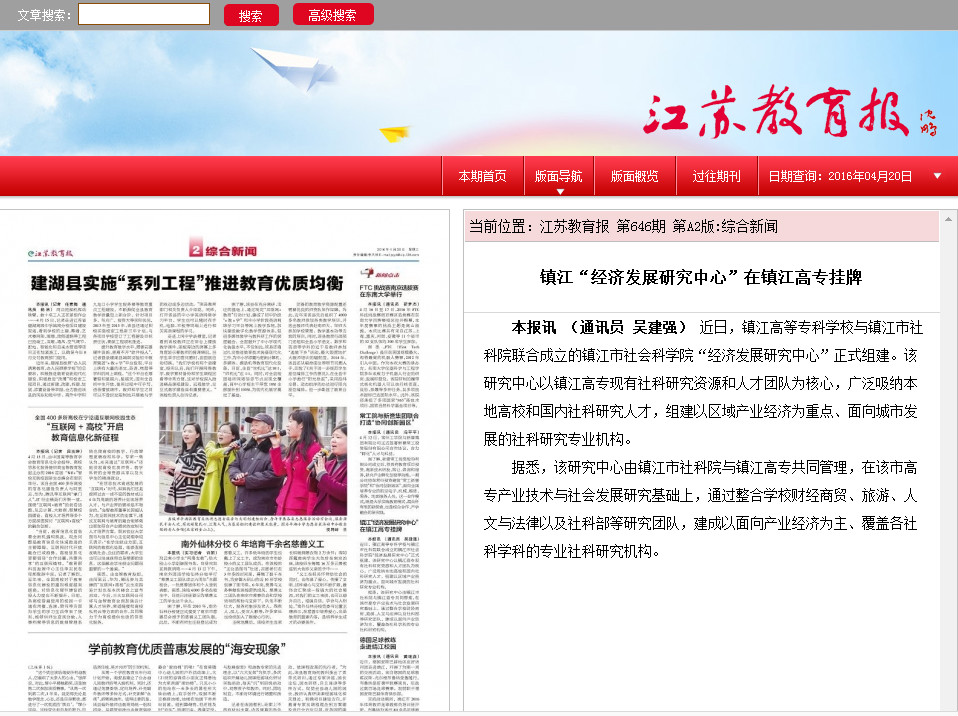Expand the 版面导航 dropdown arrow

click(x=560, y=191)
